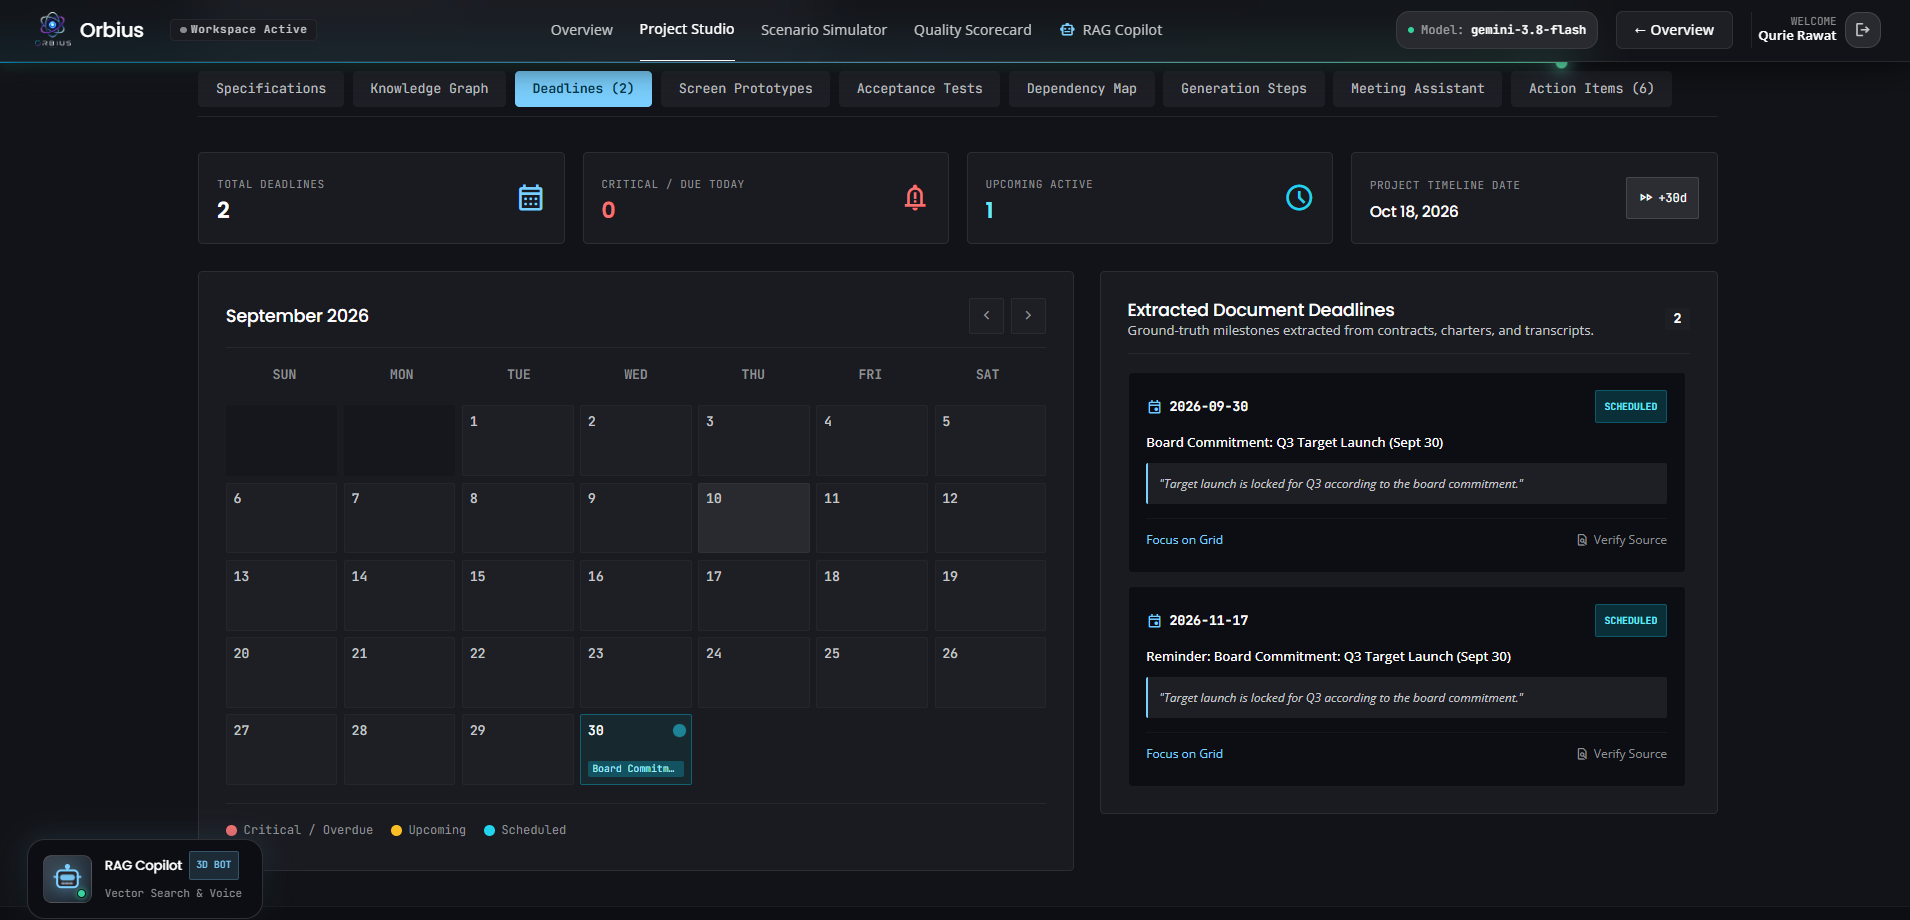Switch to the Knowledge Graph tab
Screen dimensions: 1910x920
[429, 89]
